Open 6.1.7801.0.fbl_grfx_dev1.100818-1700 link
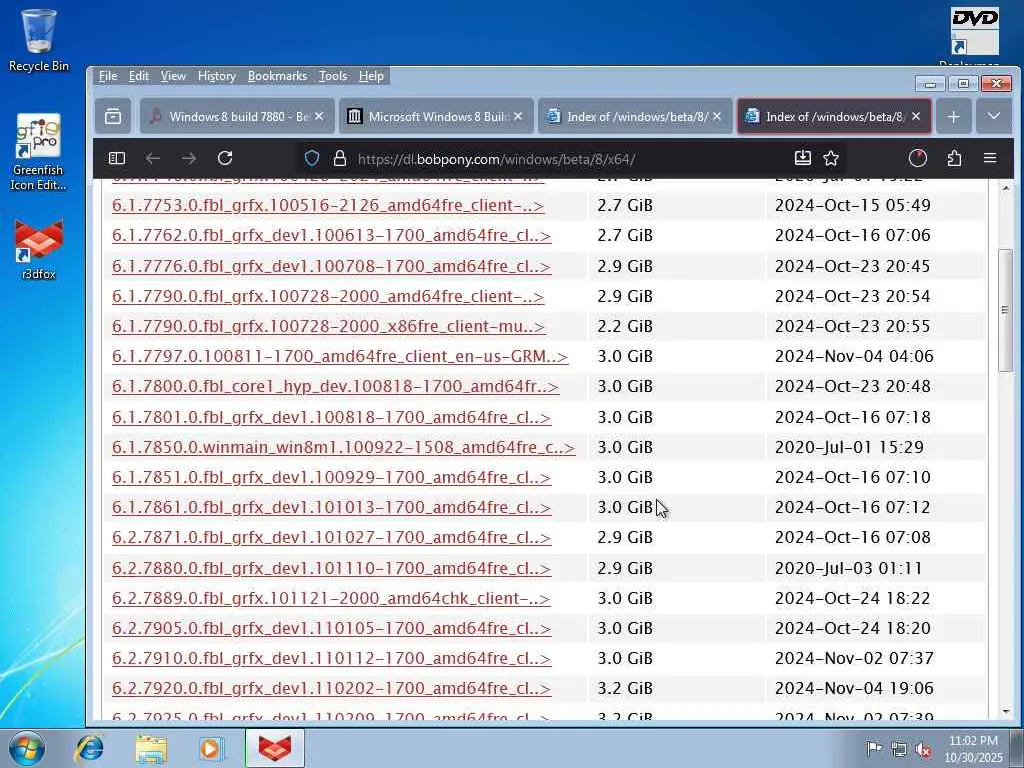This screenshot has height=768, width=1024. point(331,417)
